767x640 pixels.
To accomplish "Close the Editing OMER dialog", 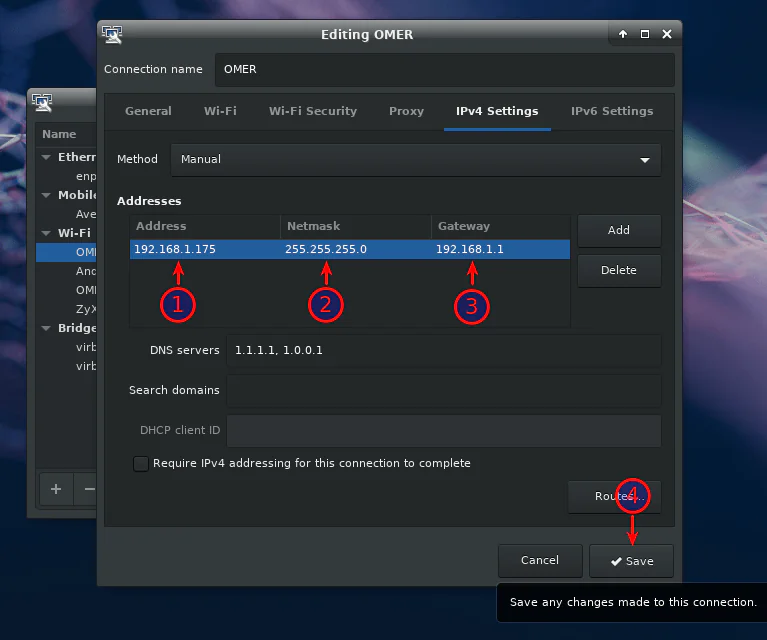I will [x=666, y=34].
